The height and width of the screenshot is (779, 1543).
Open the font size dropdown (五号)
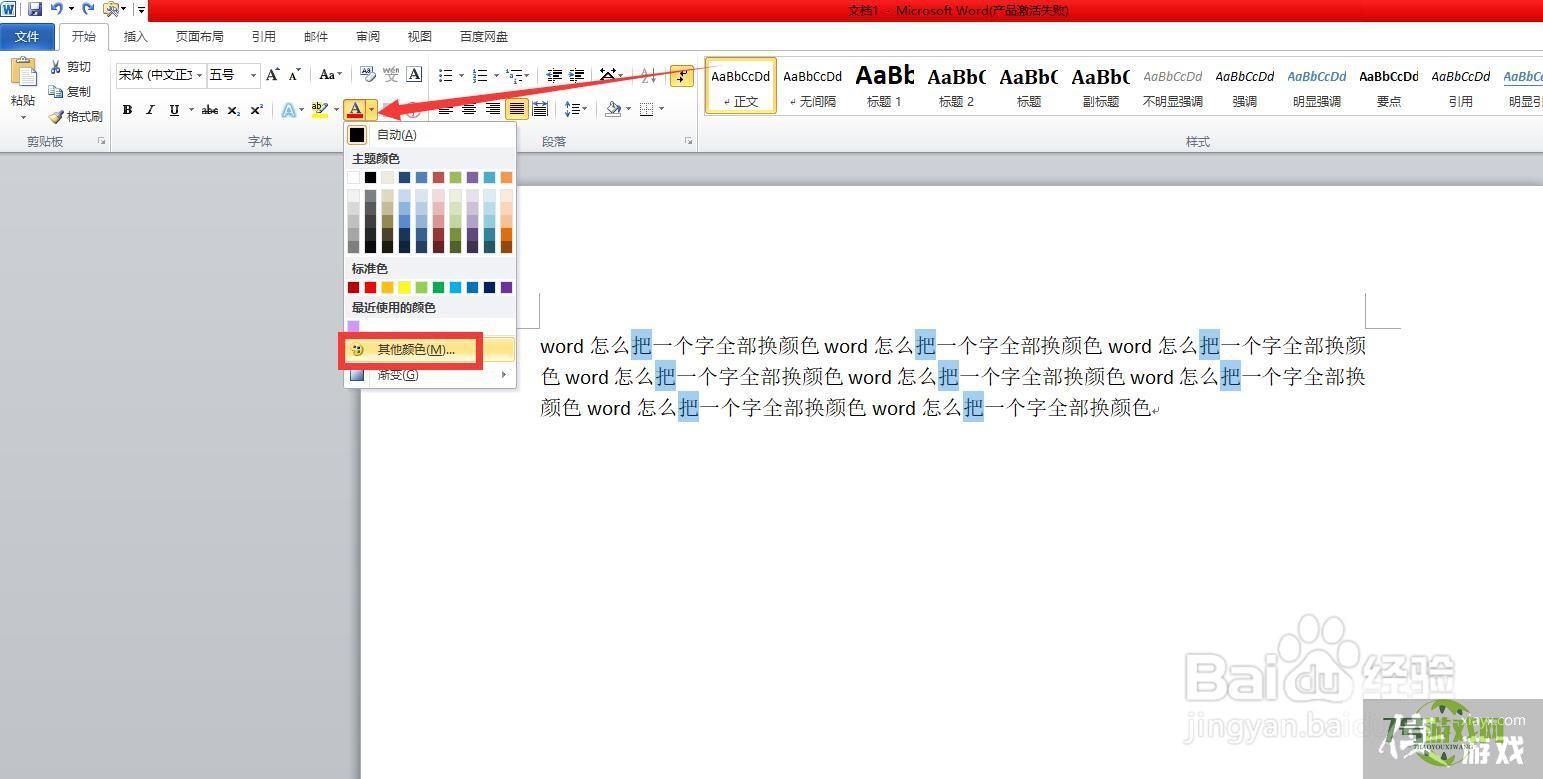254,75
